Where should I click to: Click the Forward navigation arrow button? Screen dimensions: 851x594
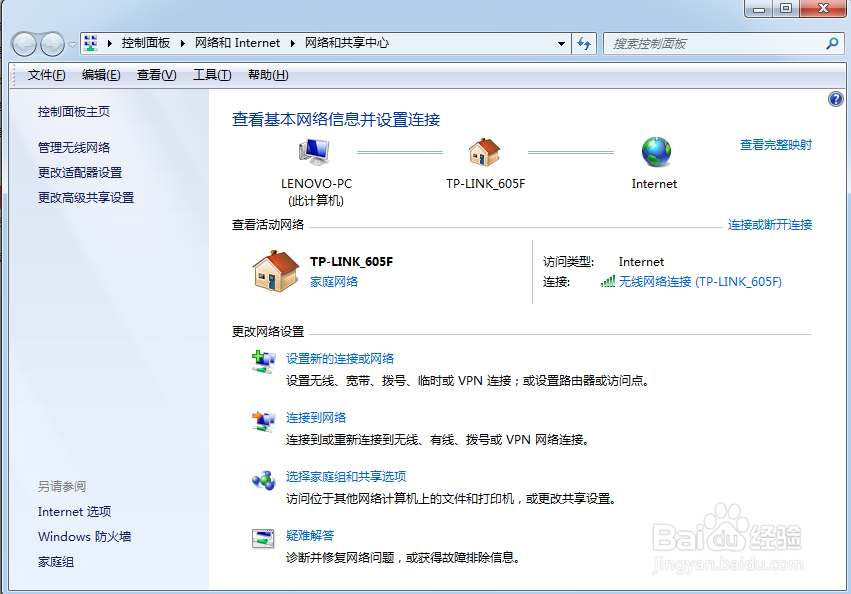point(53,45)
